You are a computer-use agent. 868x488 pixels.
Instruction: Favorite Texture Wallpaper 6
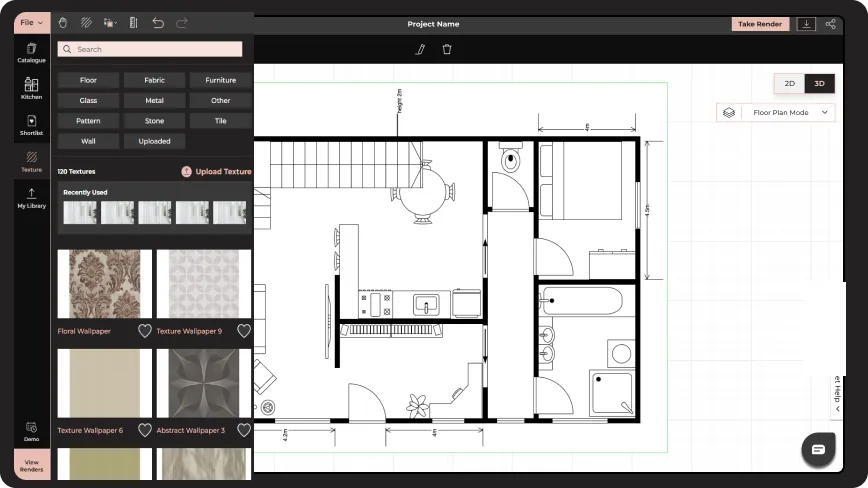tap(144, 430)
